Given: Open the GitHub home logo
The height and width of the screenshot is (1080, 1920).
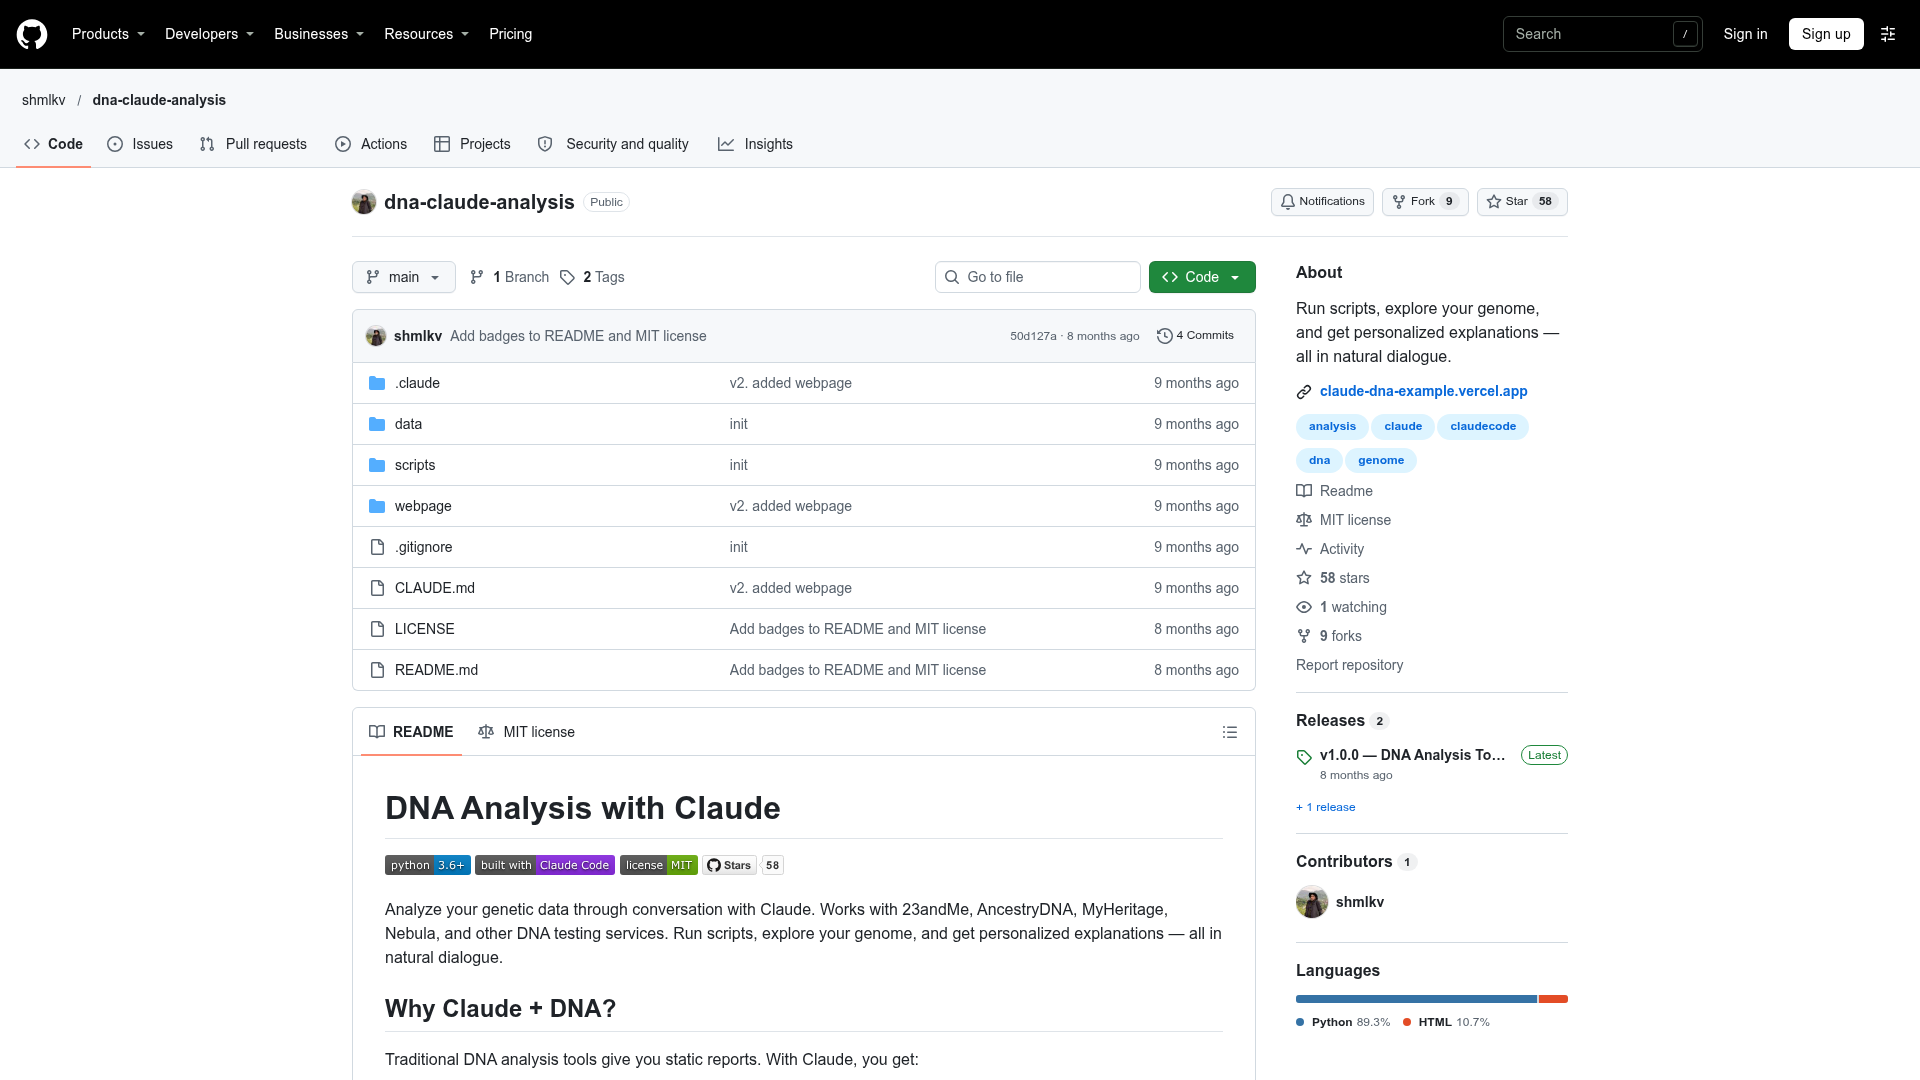Looking at the screenshot, I should (32, 34).
